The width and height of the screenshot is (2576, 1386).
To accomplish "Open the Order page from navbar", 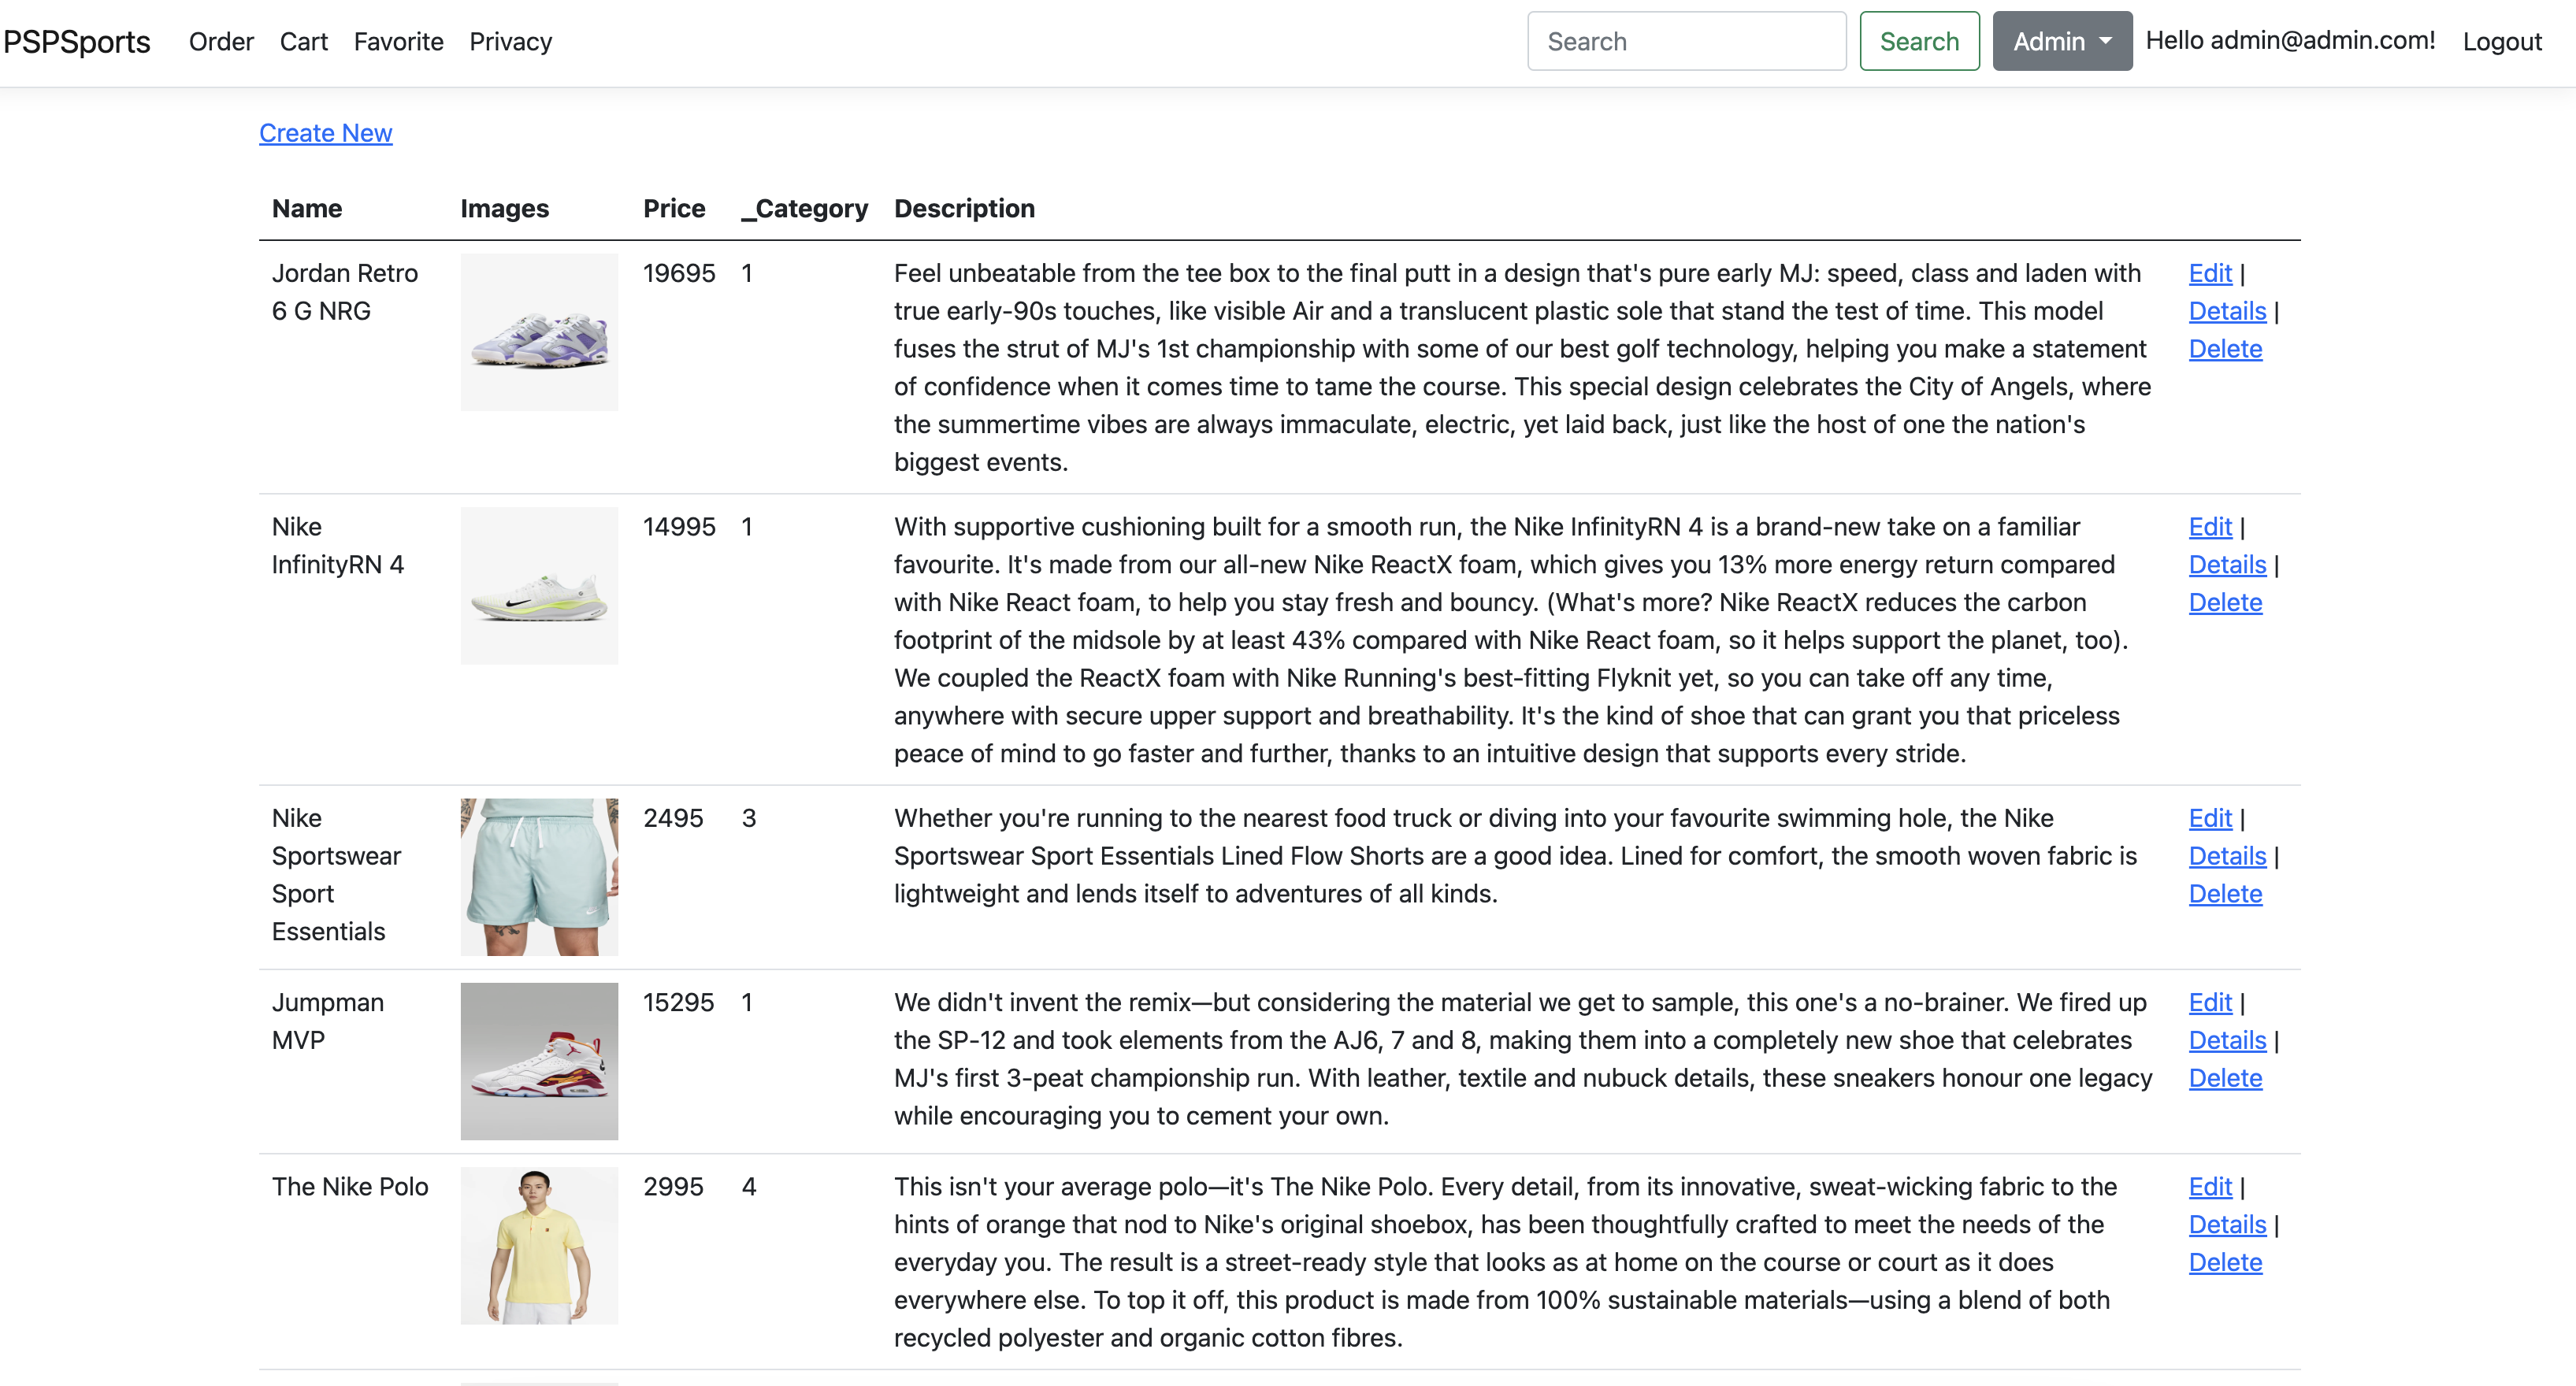I will [221, 41].
